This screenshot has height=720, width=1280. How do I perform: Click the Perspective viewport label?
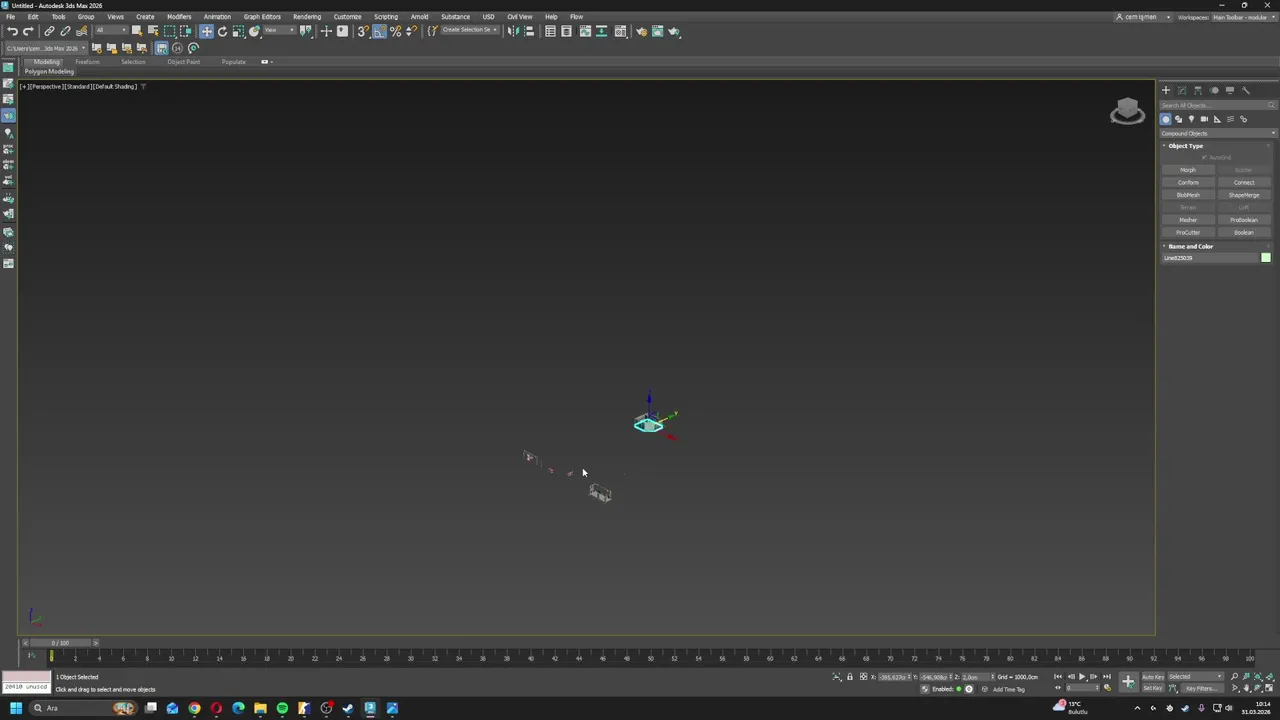[48, 87]
